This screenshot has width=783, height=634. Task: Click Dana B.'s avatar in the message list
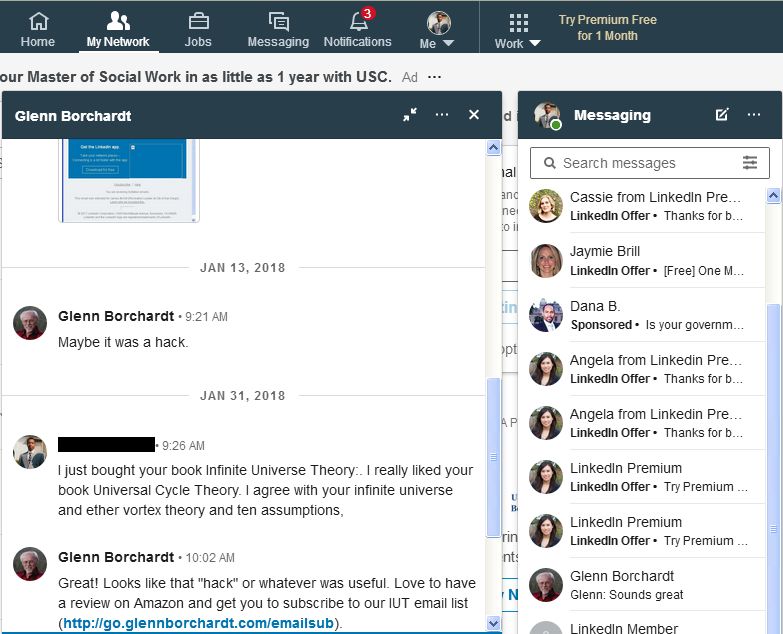click(x=546, y=315)
